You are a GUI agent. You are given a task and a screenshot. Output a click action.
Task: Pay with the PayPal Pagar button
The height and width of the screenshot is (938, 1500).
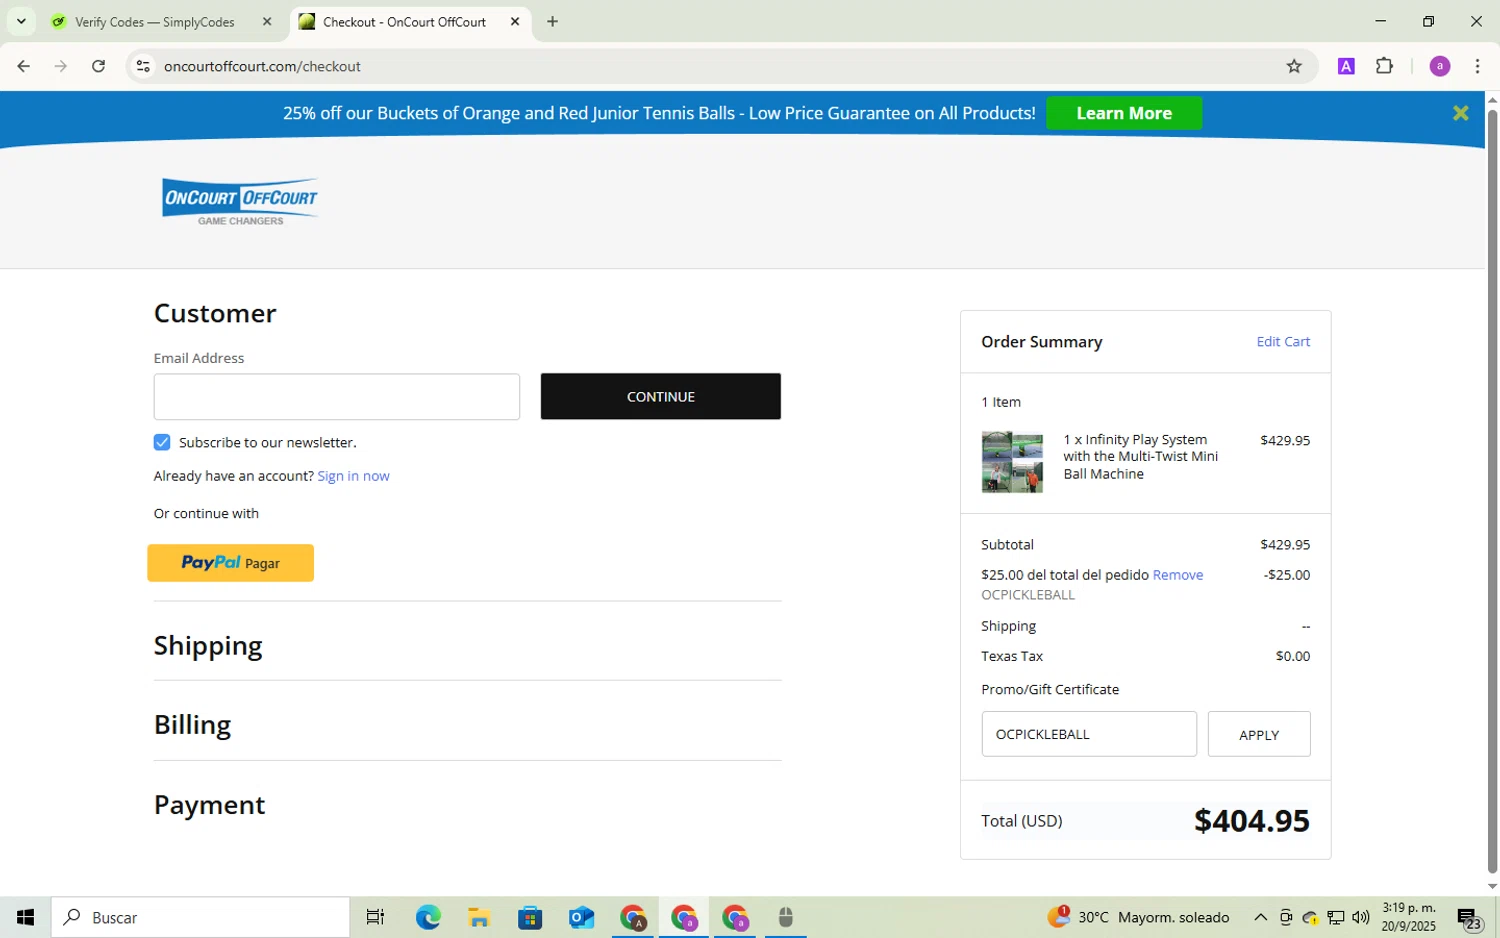pos(231,563)
